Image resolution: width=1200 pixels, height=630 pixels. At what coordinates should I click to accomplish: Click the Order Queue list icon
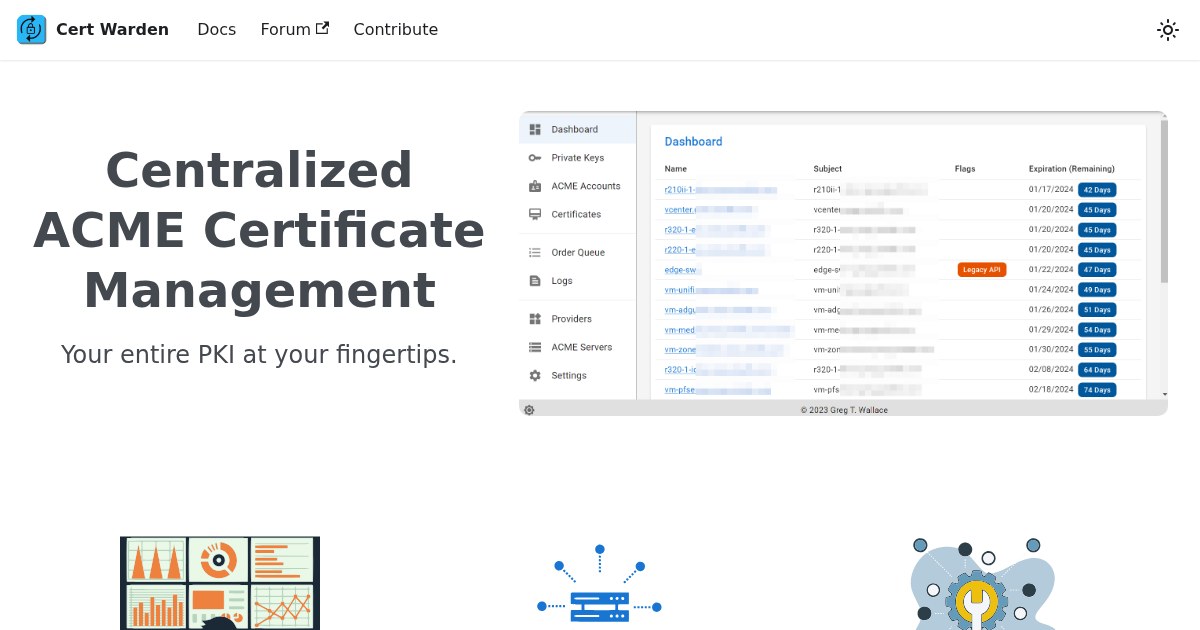535,252
